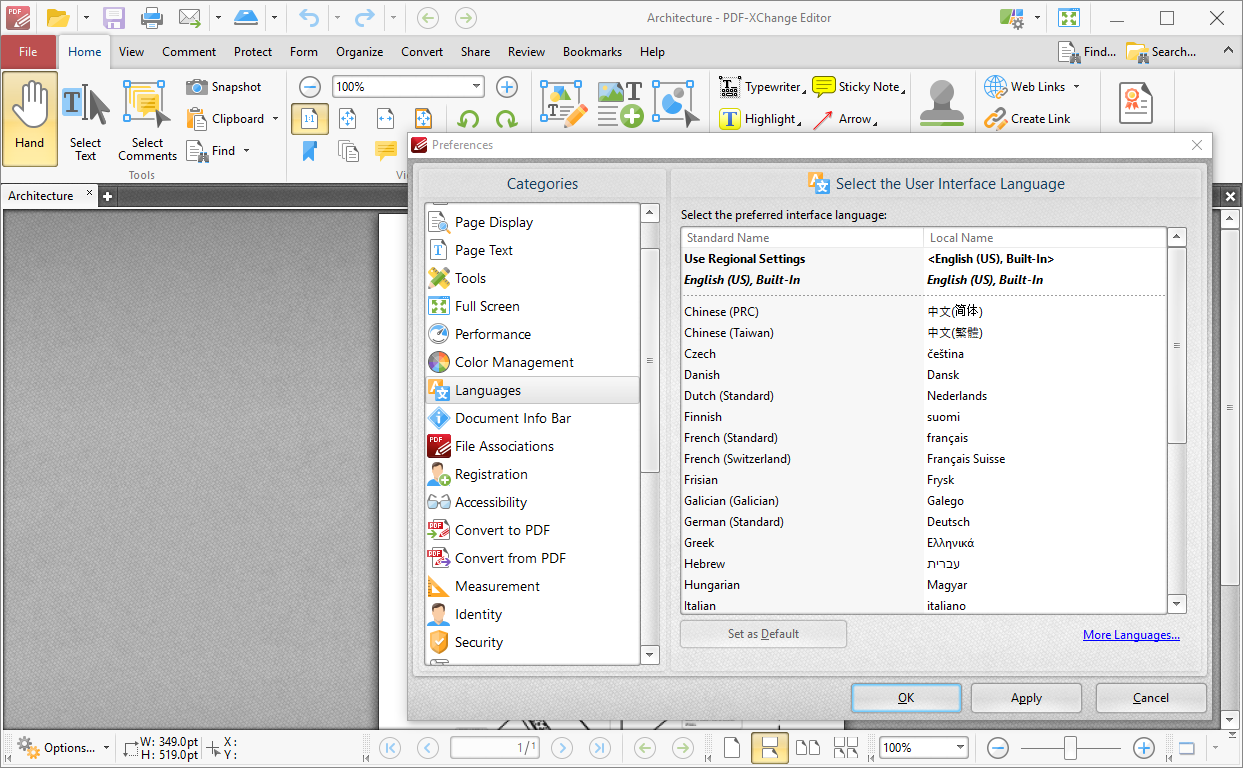Open the Clipboard dropdown arrow

[x=275, y=119]
